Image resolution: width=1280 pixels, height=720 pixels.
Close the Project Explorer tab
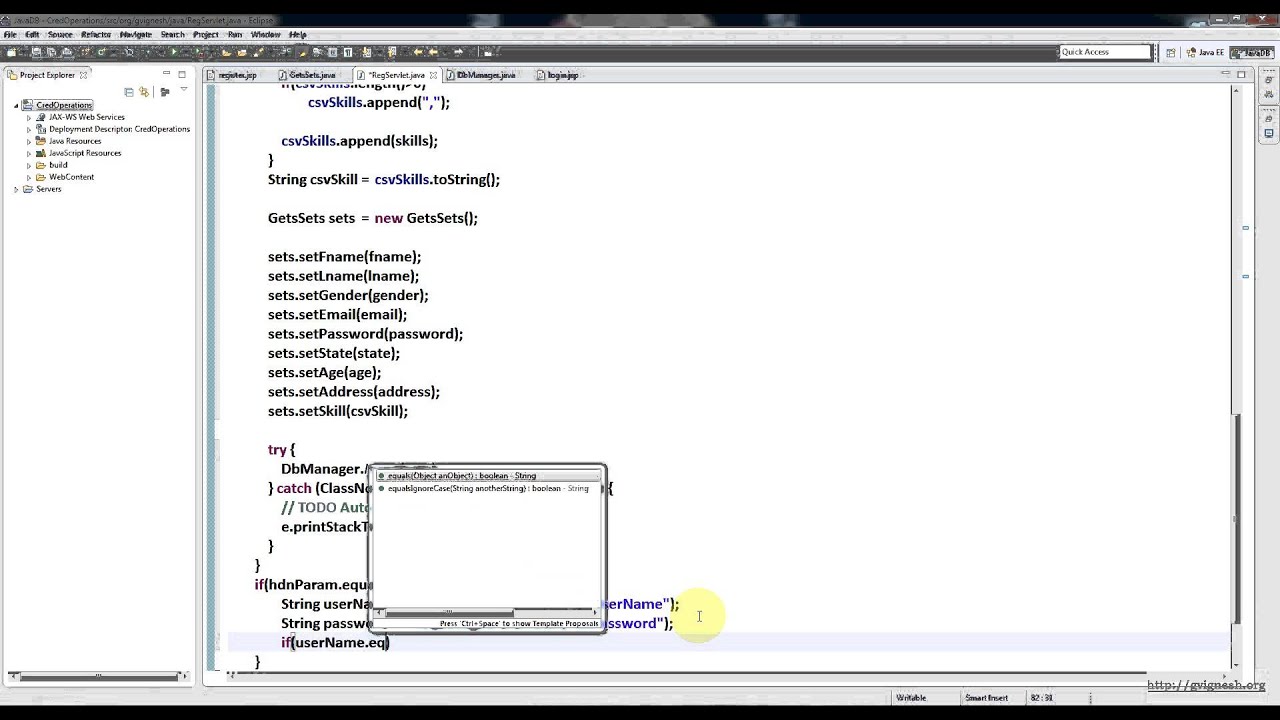pos(84,75)
